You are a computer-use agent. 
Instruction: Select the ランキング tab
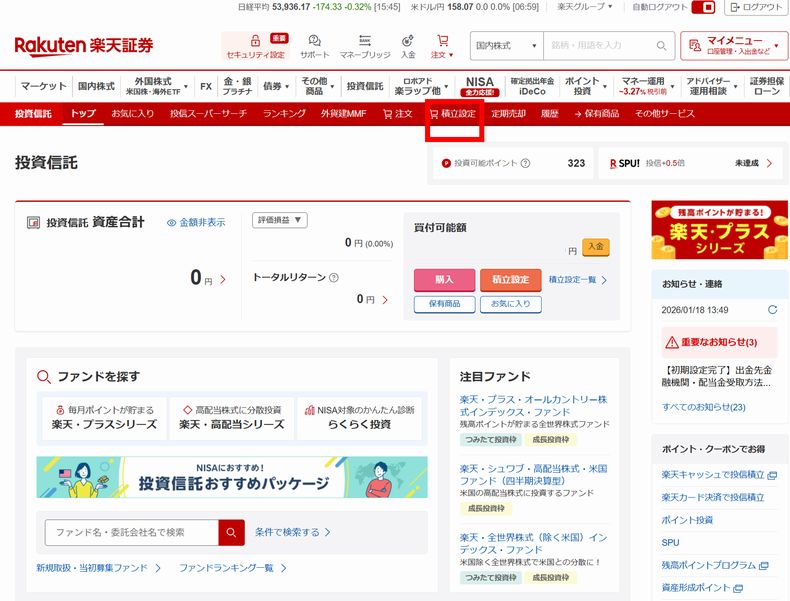pos(284,114)
